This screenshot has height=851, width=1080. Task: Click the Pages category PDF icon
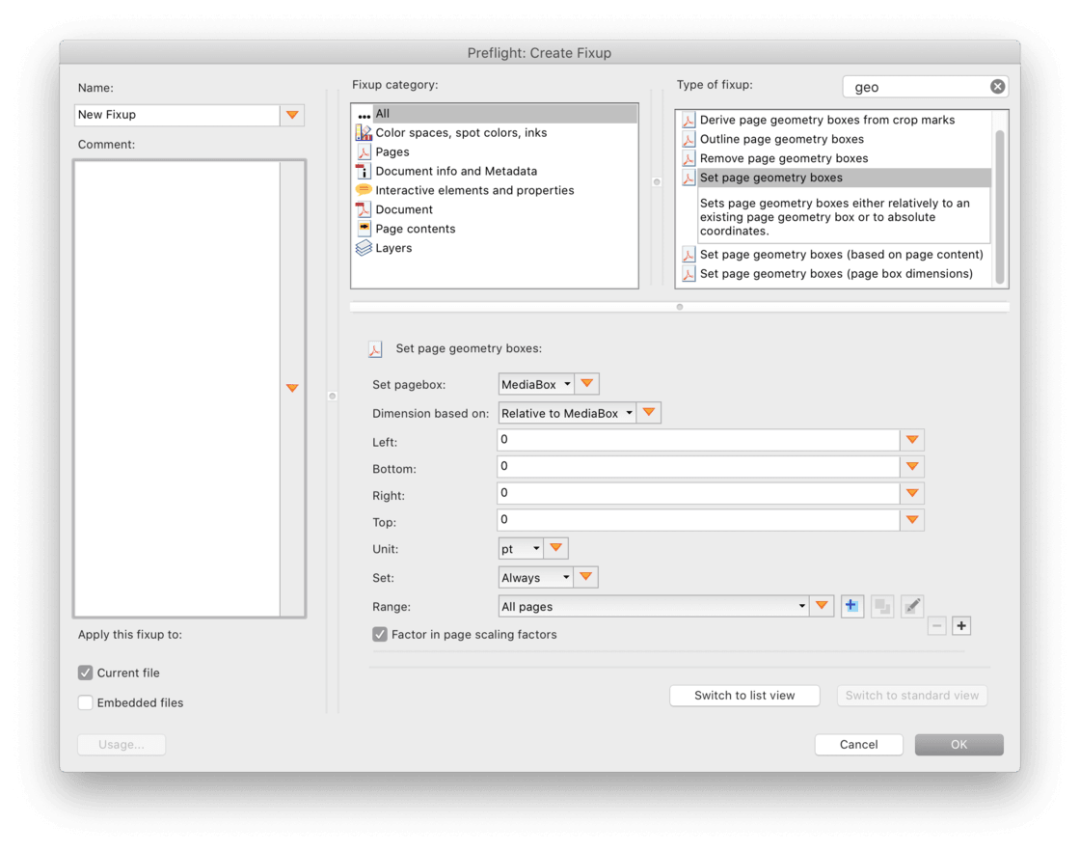(x=364, y=151)
